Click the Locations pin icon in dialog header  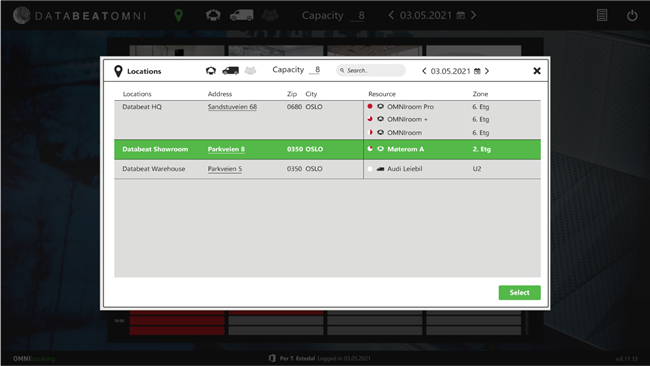tap(118, 71)
